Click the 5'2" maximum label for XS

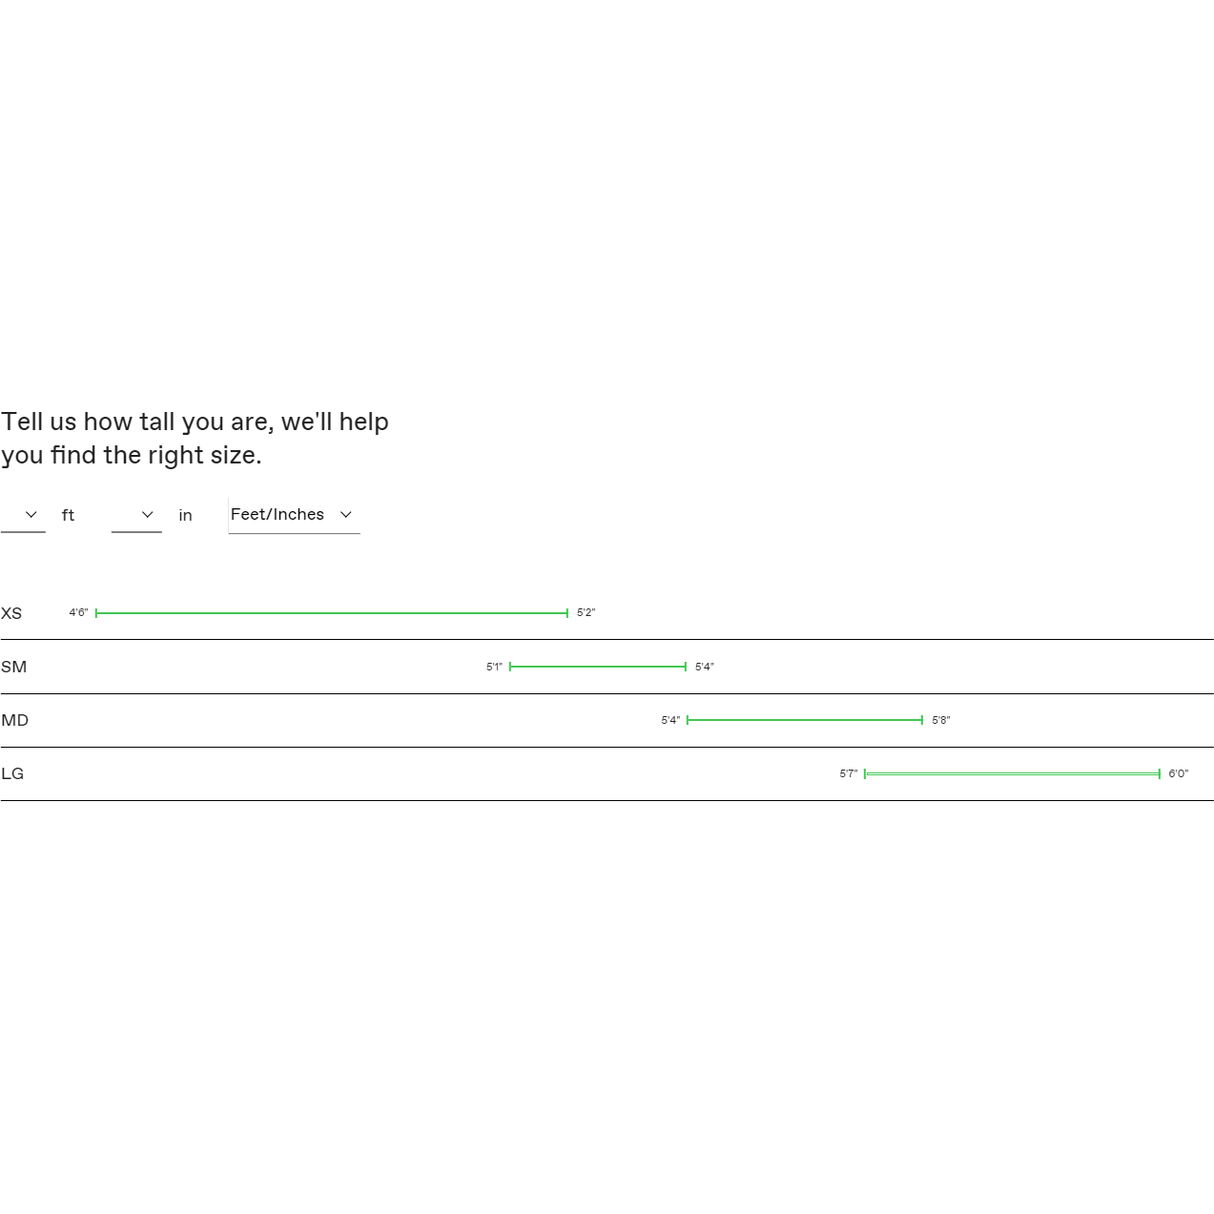click(586, 613)
